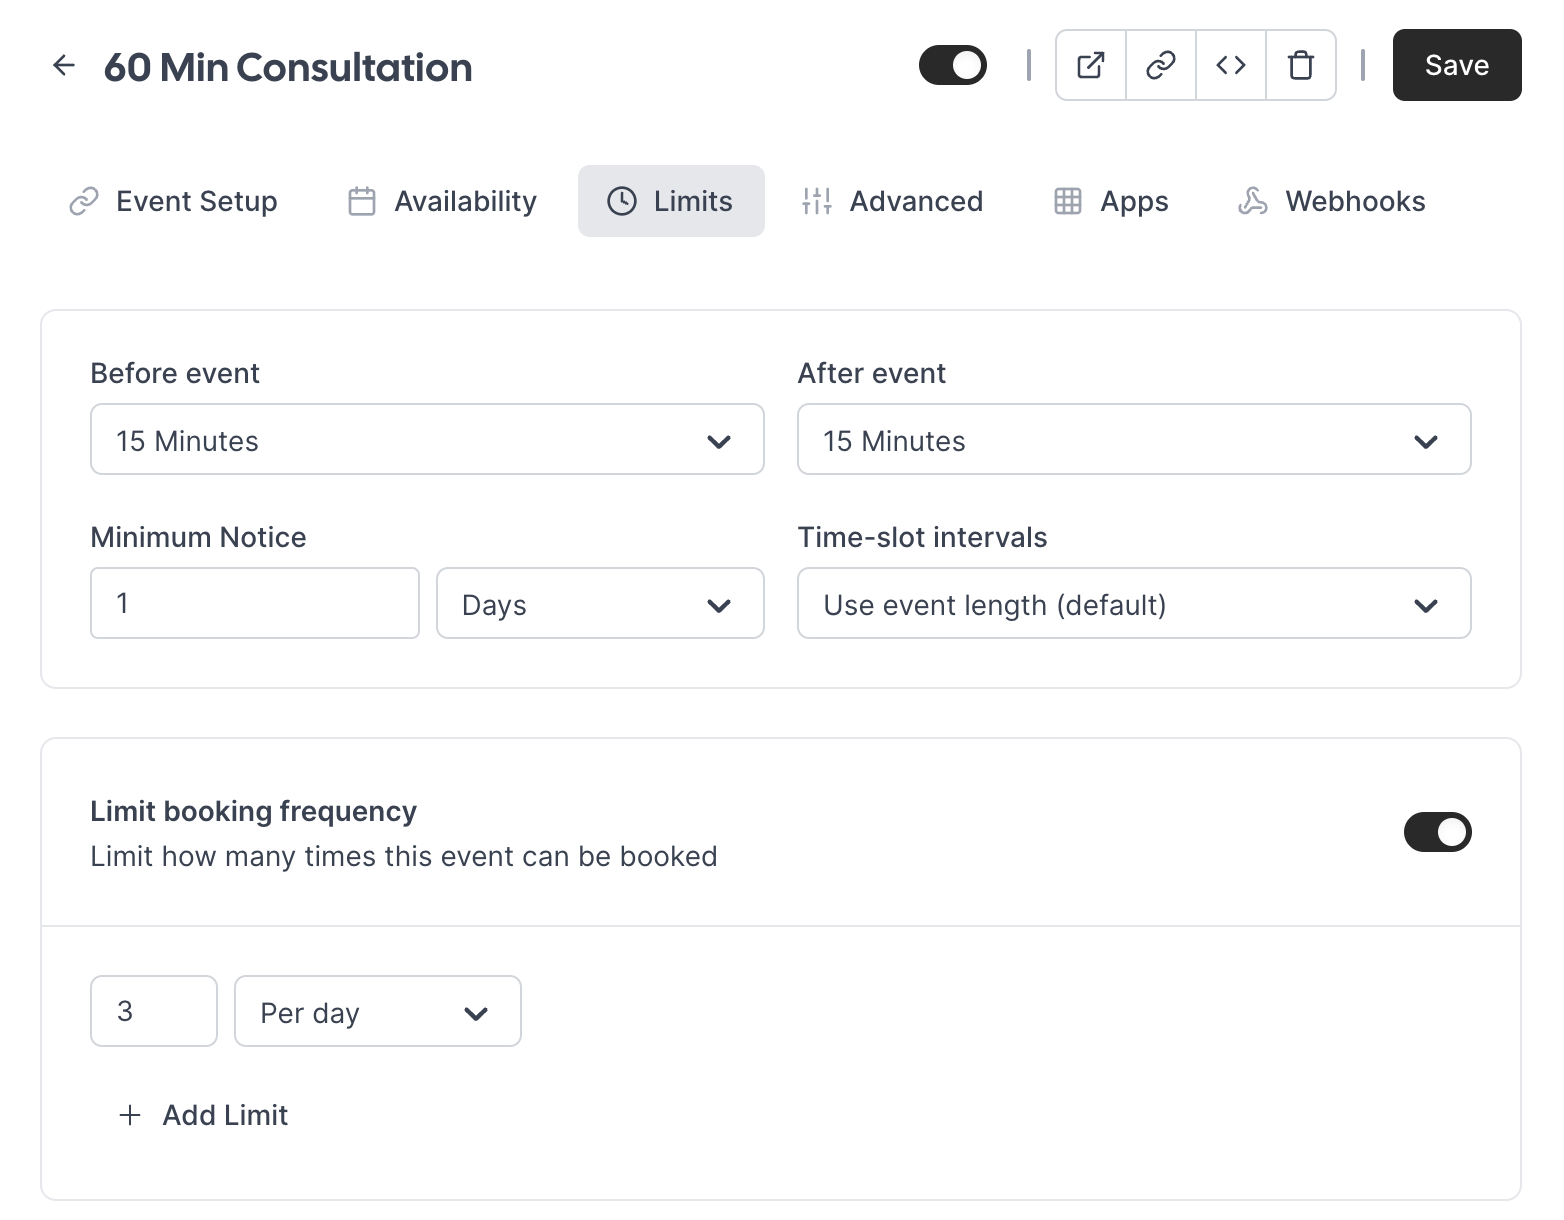
Task: Save the event changes
Action: [1457, 65]
